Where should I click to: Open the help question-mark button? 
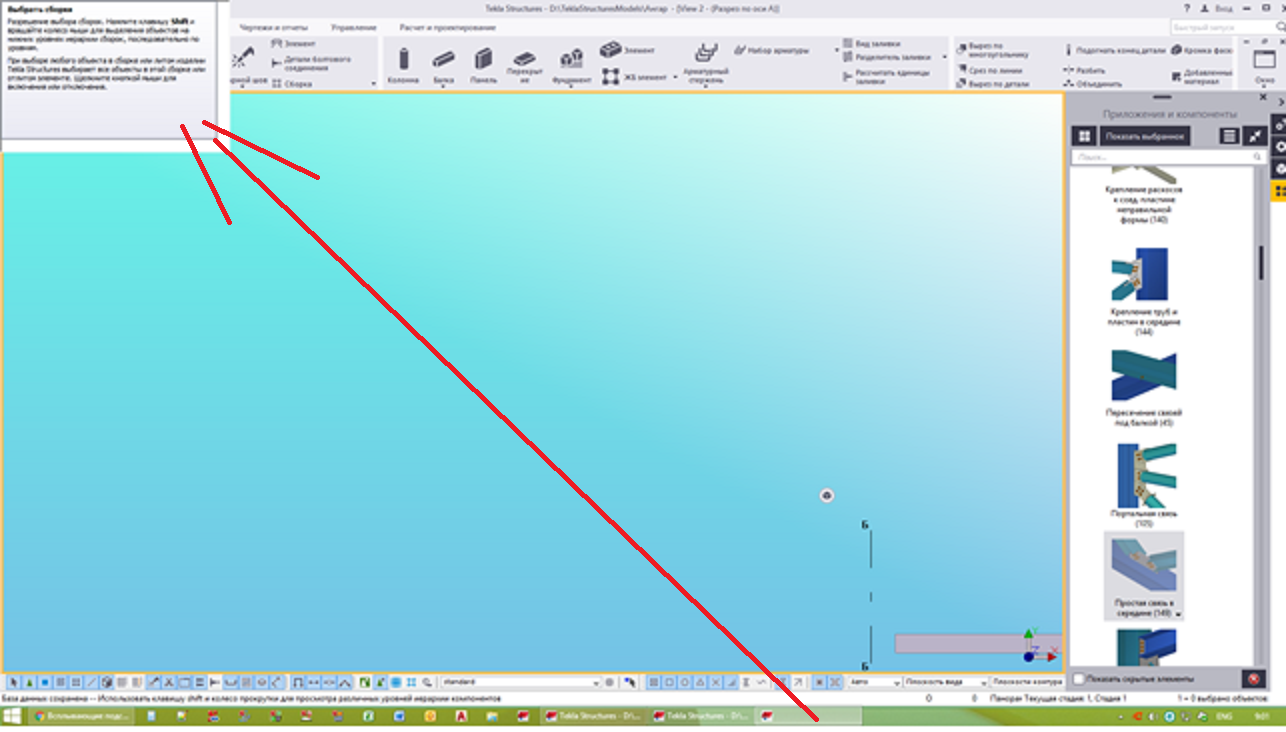1187,7
